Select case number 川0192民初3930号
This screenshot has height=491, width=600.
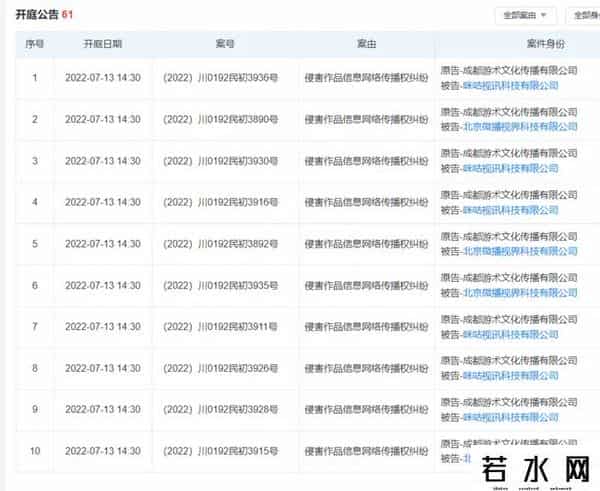[220, 161]
